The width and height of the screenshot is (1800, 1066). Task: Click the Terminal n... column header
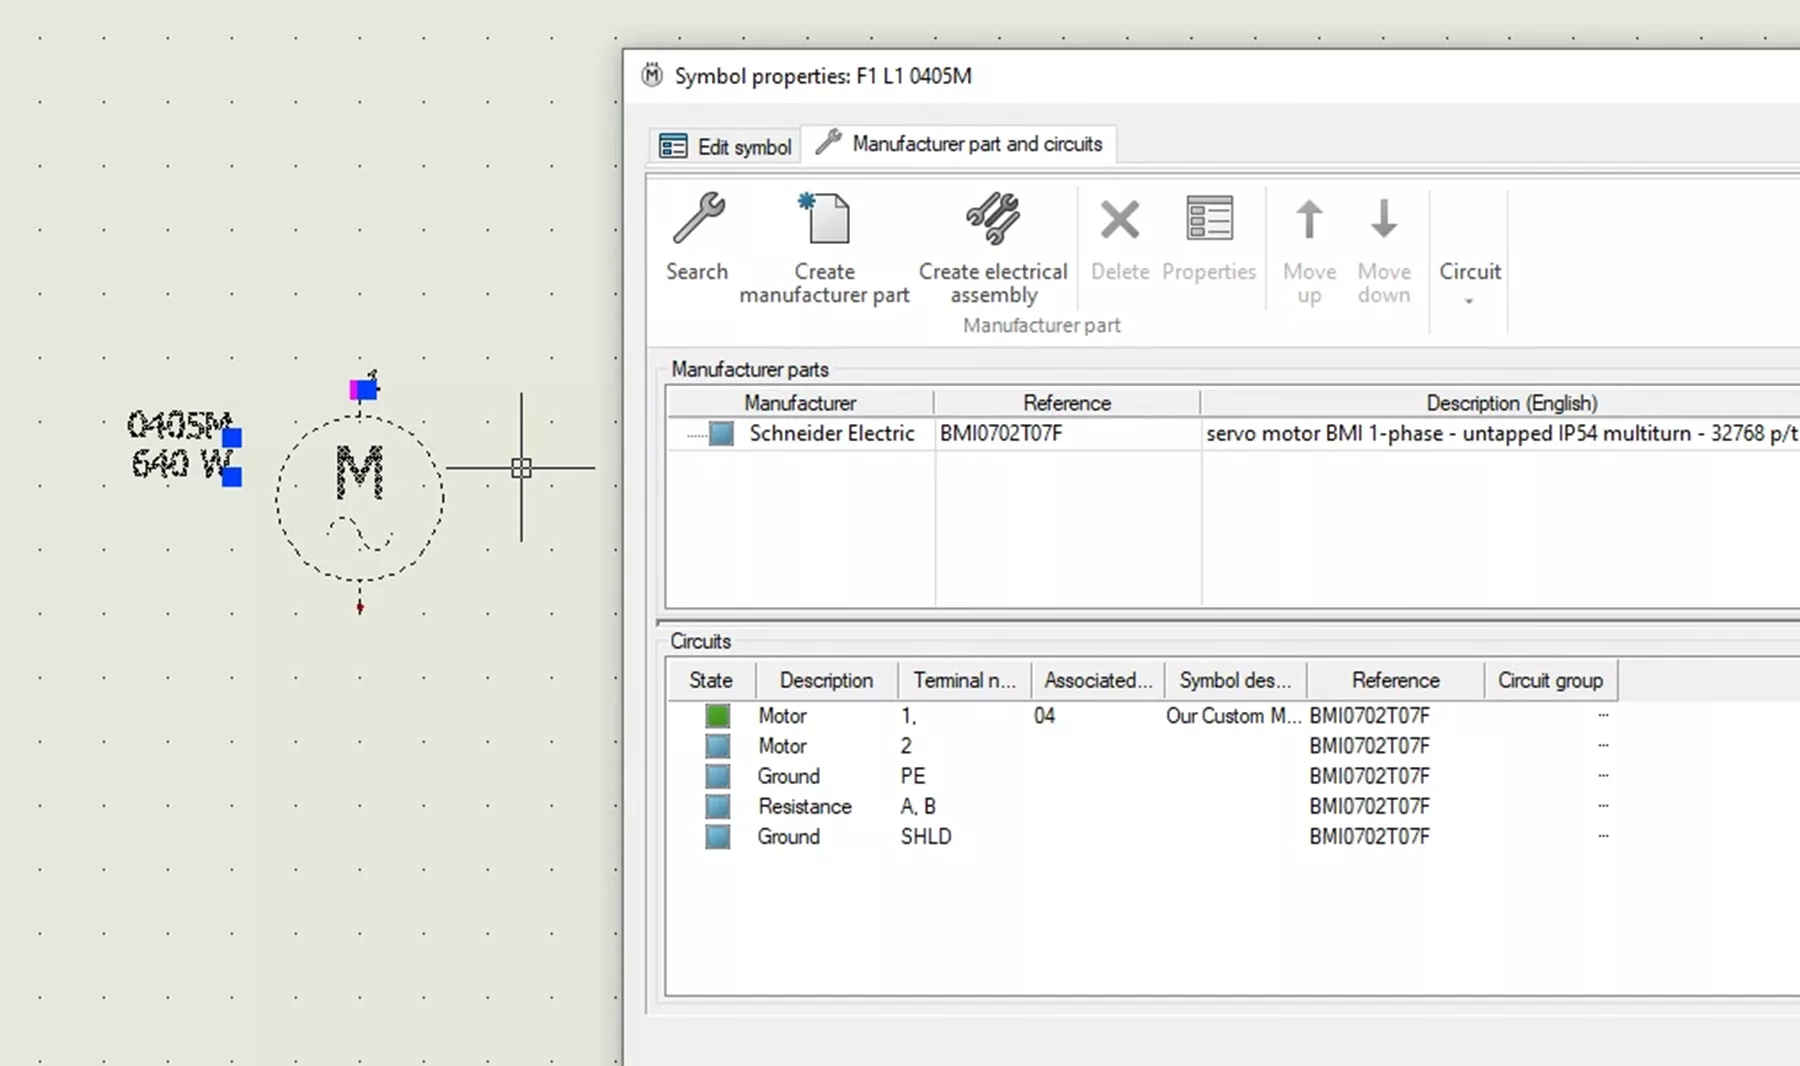(964, 680)
